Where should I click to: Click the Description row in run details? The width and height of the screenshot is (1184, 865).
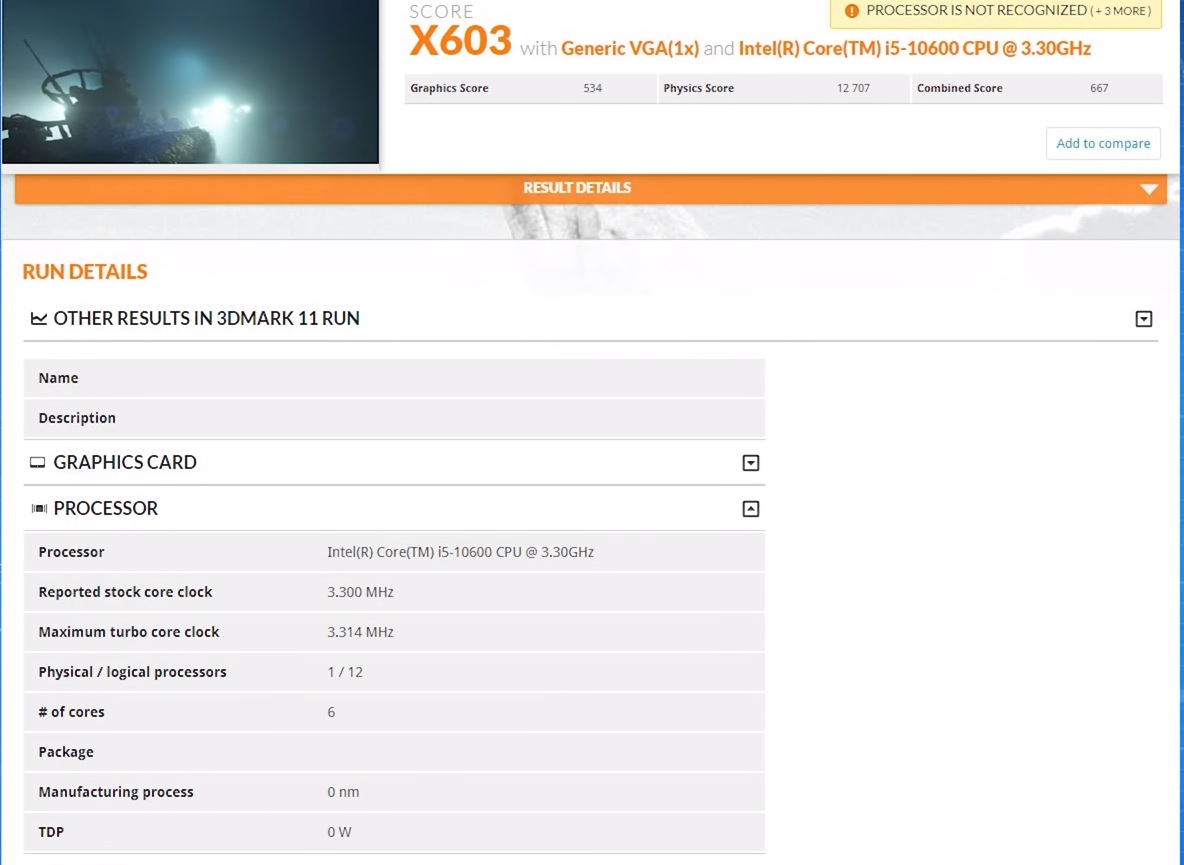click(394, 418)
